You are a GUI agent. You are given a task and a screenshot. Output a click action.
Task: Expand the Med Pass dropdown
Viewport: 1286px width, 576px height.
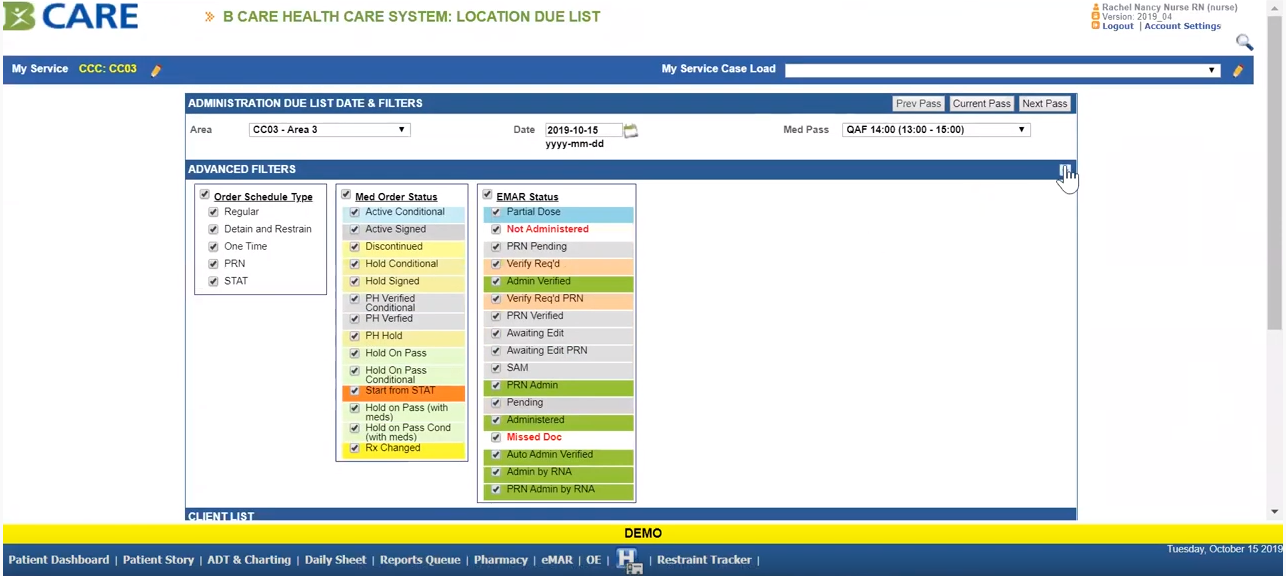click(935, 130)
